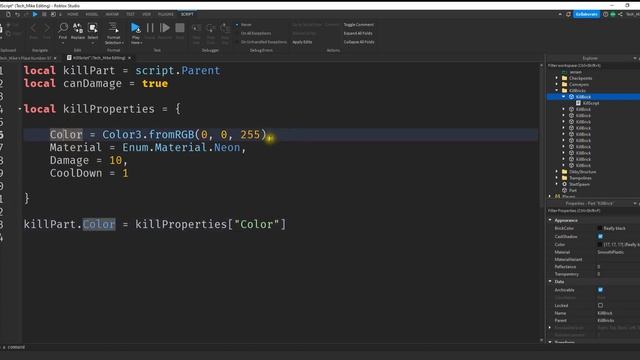The width and height of the screenshot is (640, 360).
Task: Click the Stop square button in Test group
Action: click(180, 28)
